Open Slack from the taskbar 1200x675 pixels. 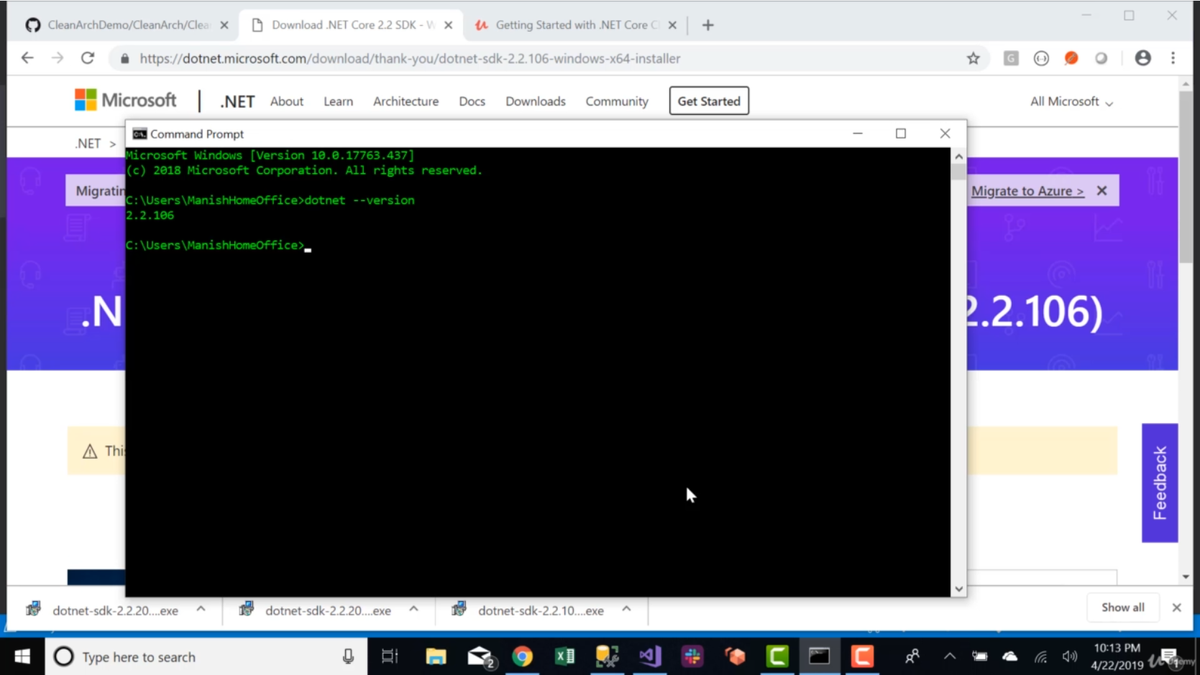tap(692, 657)
